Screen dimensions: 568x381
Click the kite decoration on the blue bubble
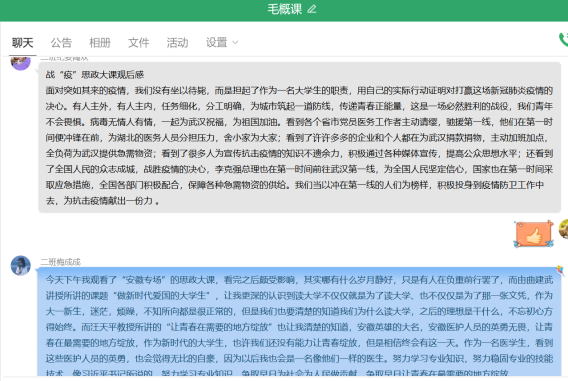pyautogui.click(x=560, y=271)
